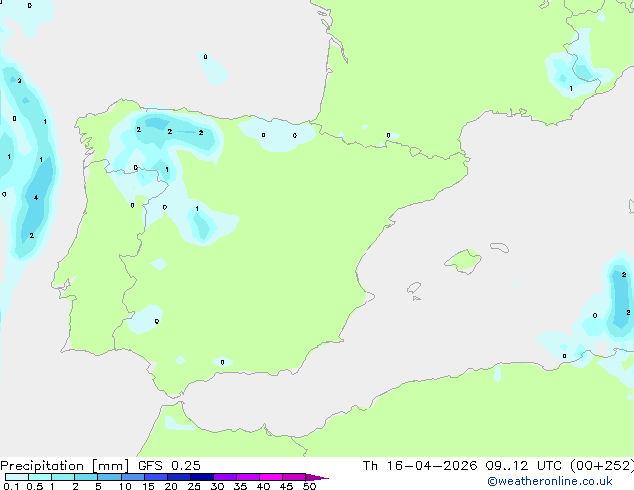Viewport: 634px width, 490px height.
Task: Click the Ibiza island outline on the map
Action: [x=414, y=288]
